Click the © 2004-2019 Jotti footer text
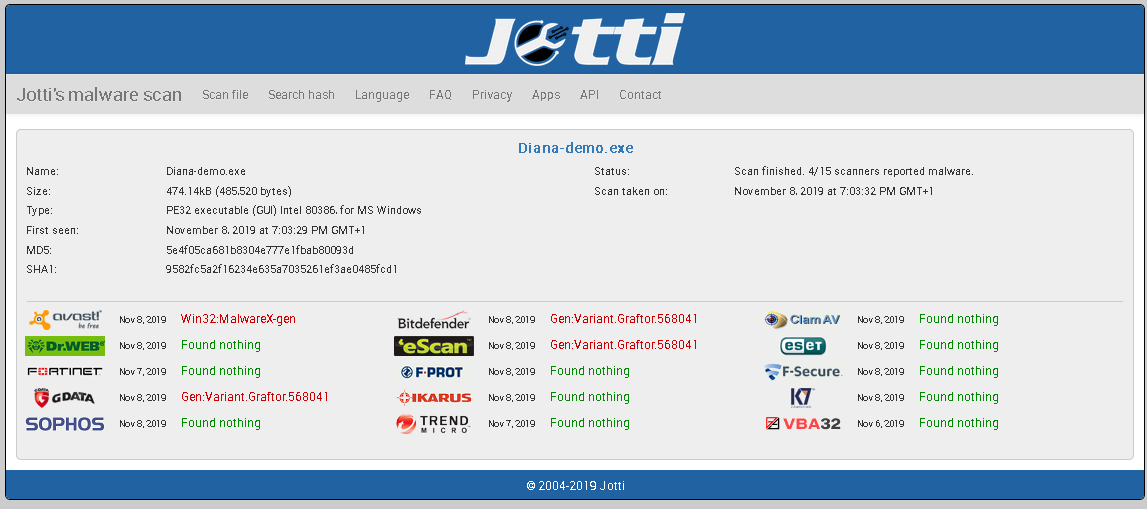Viewport: 1147px width, 509px height. point(576,486)
